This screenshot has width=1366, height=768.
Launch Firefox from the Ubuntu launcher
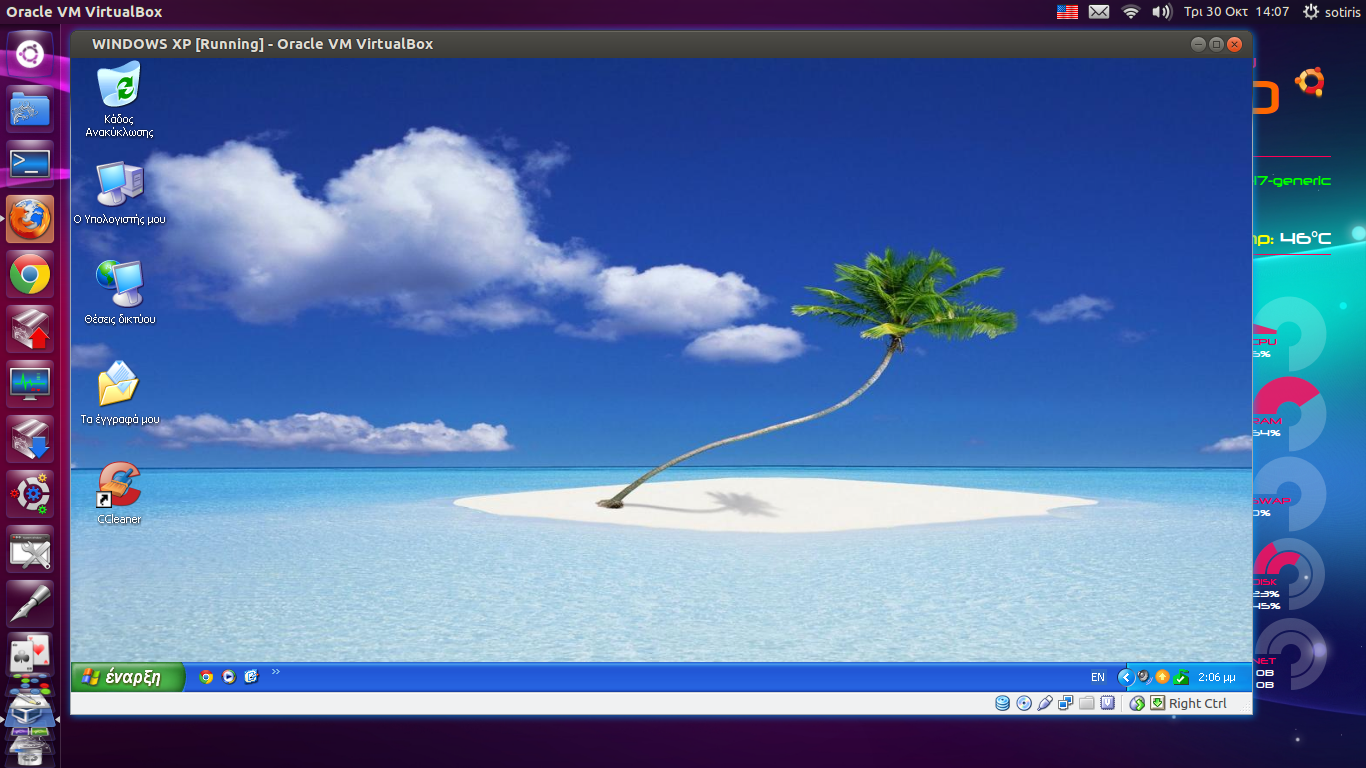30,219
